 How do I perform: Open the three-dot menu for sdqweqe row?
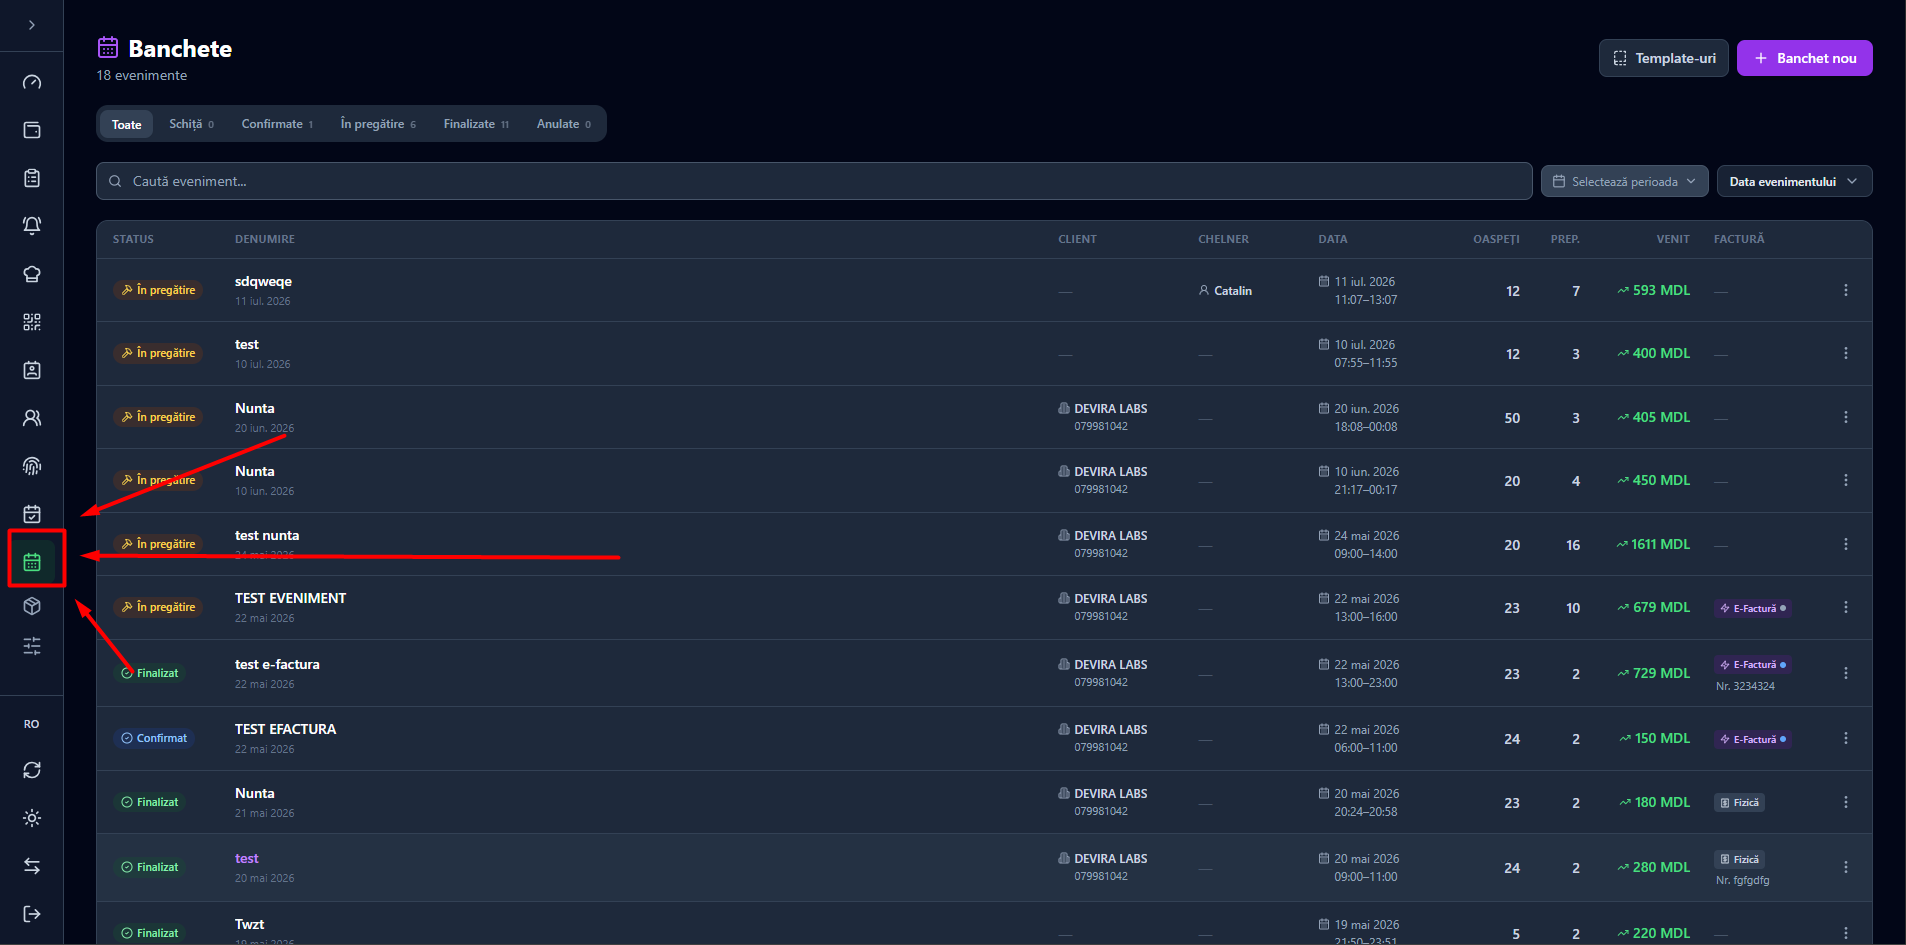click(x=1845, y=290)
